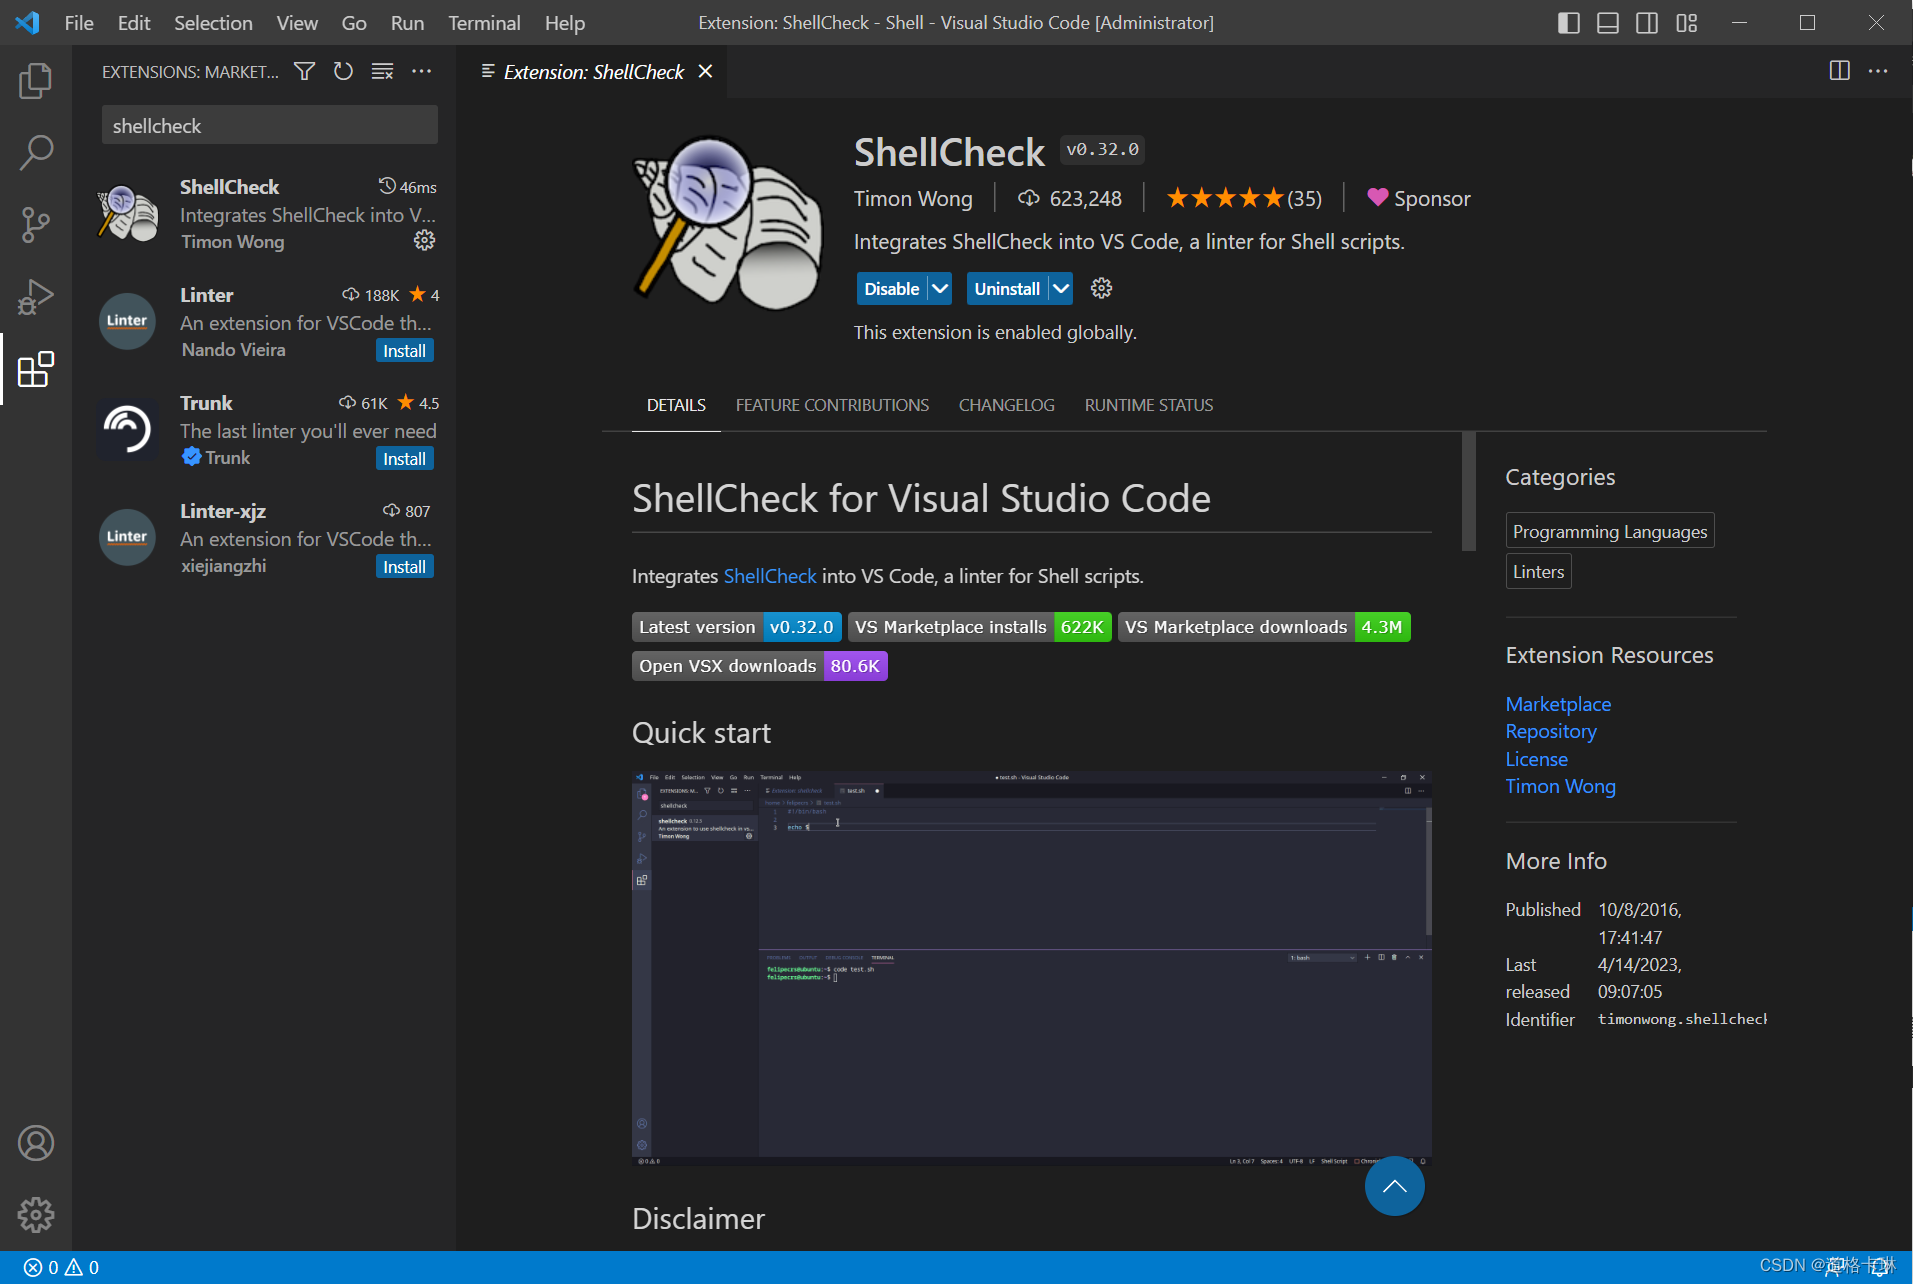Open the Selection menu
This screenshot has height=1284, width=1913.
[213, 23]
